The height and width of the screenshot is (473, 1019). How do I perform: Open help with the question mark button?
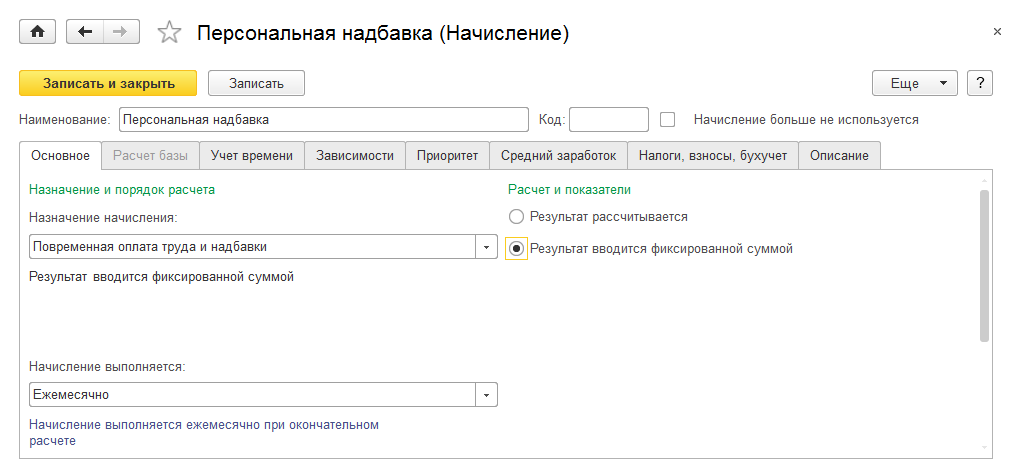[x=980, y=83]
